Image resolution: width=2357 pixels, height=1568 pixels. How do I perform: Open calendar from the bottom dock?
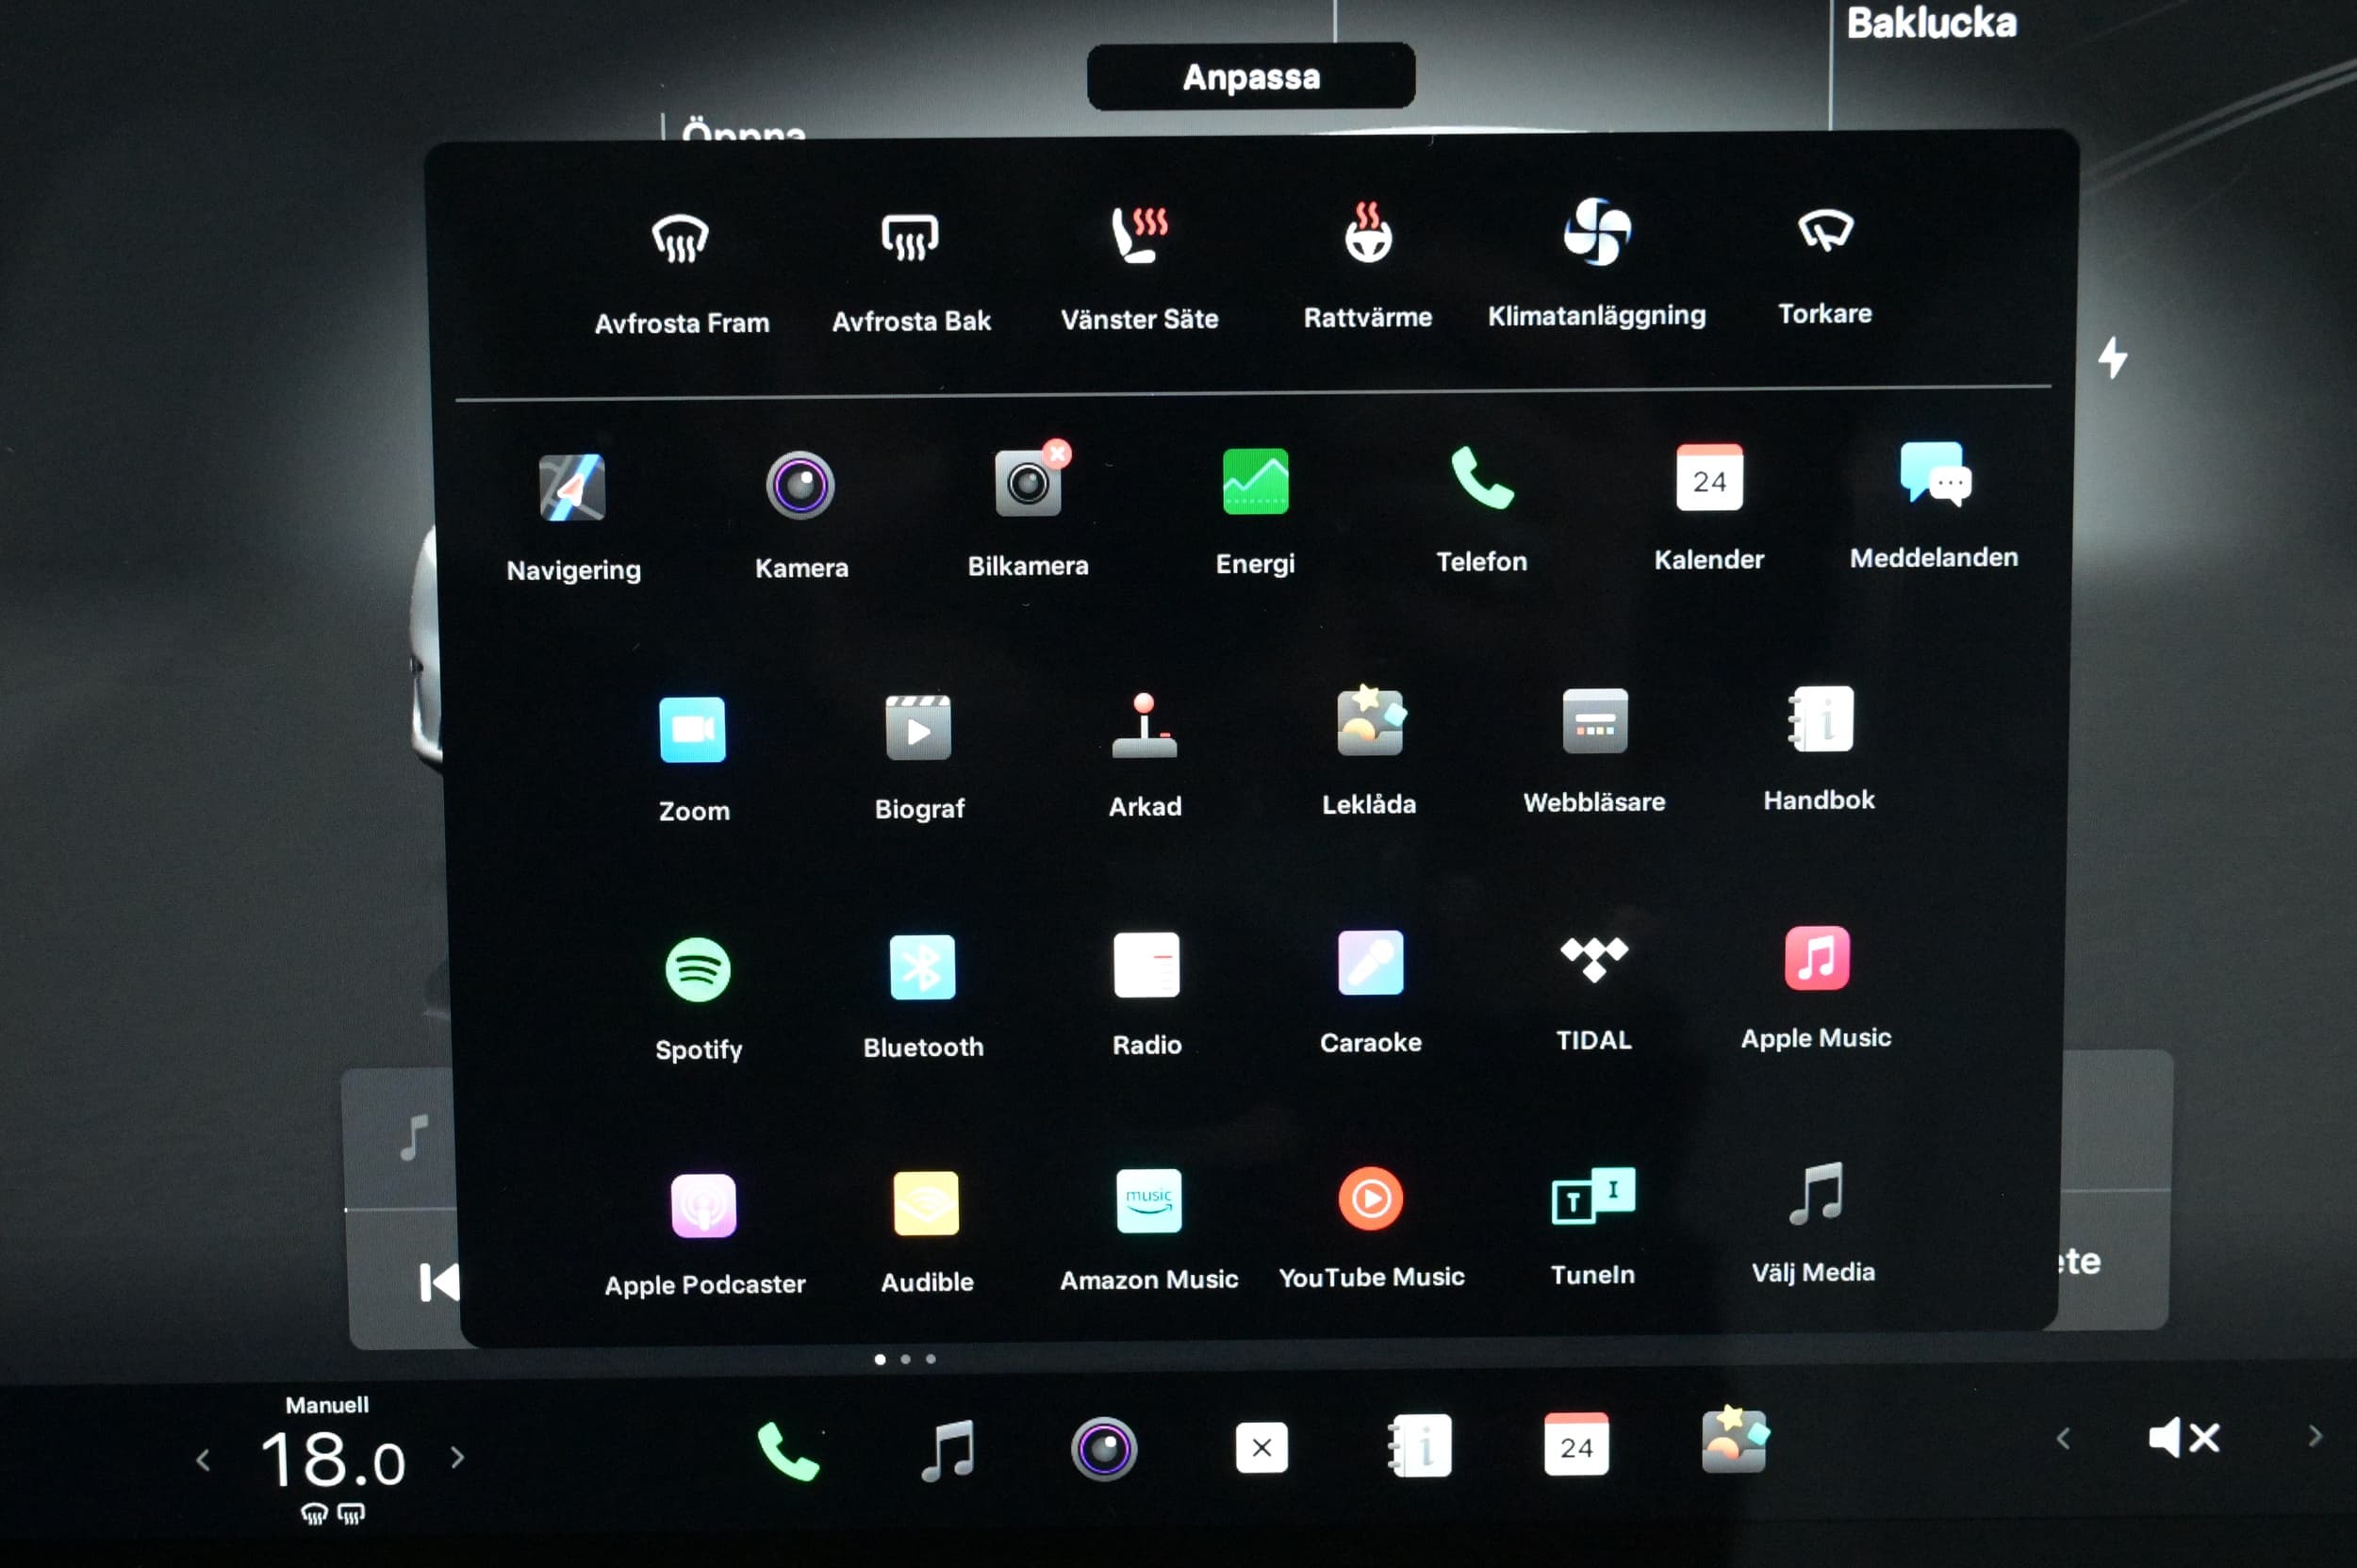click(1577, 1444)
